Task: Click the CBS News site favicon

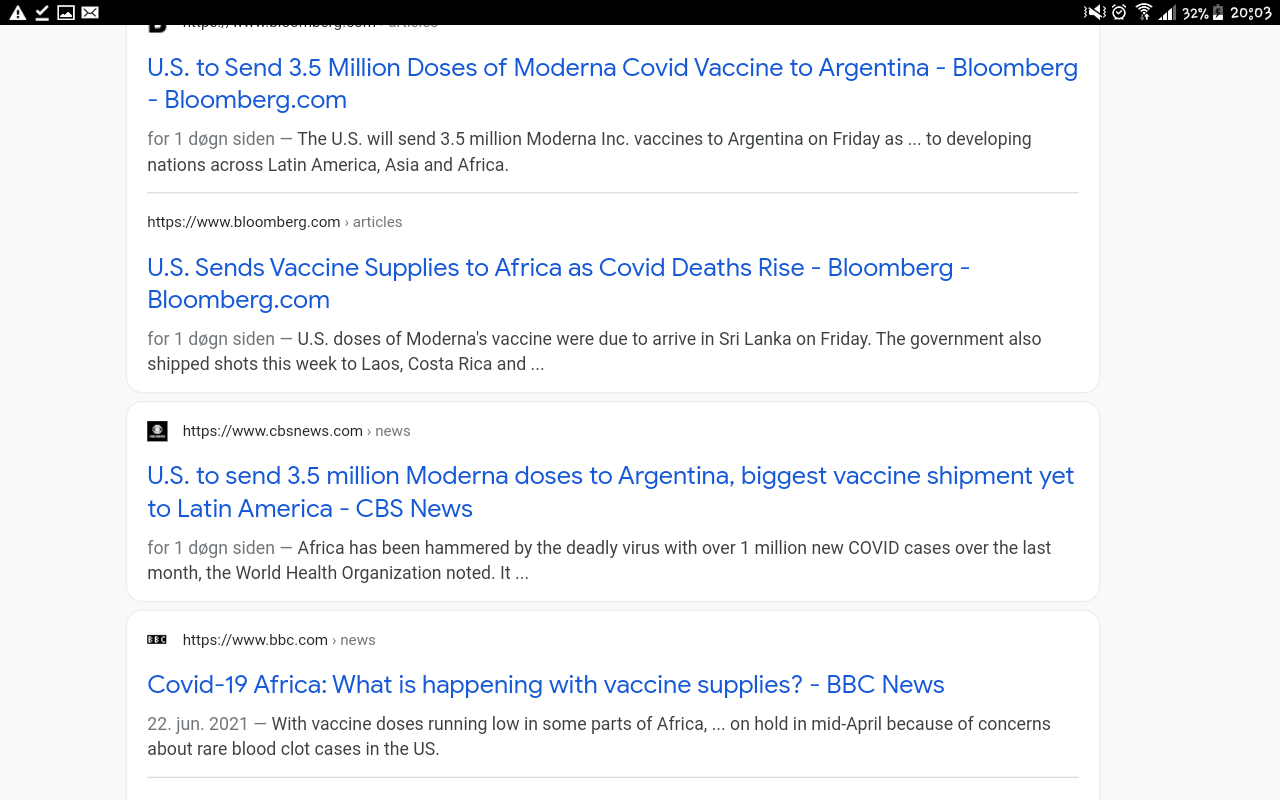Action: click(157, 431)
